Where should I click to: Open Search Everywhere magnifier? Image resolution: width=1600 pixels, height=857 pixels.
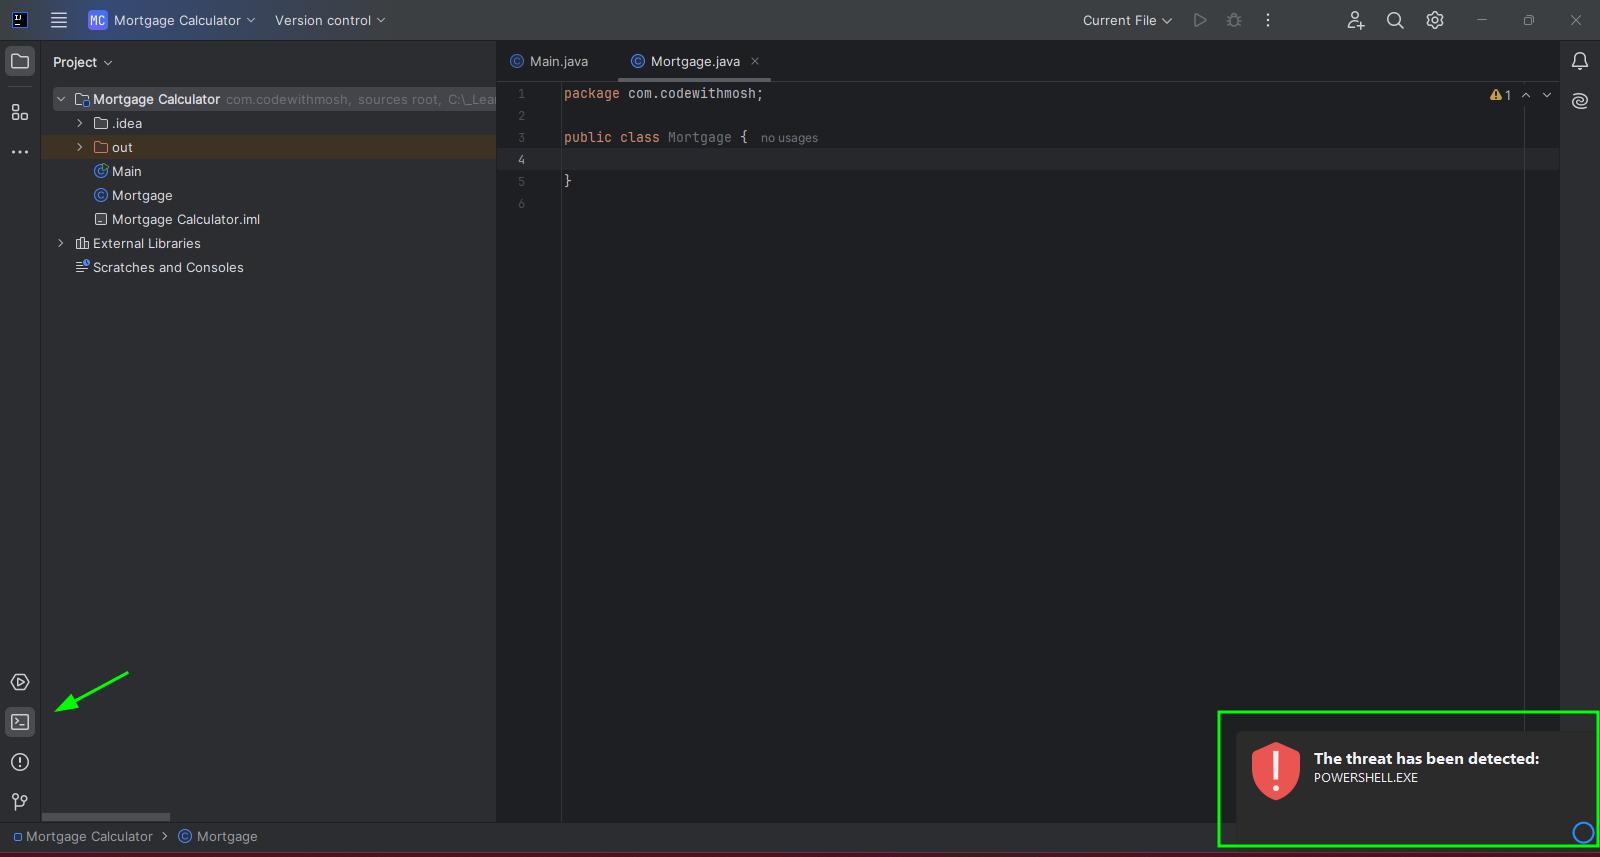pyautogui.click(x=1395, y=20)
